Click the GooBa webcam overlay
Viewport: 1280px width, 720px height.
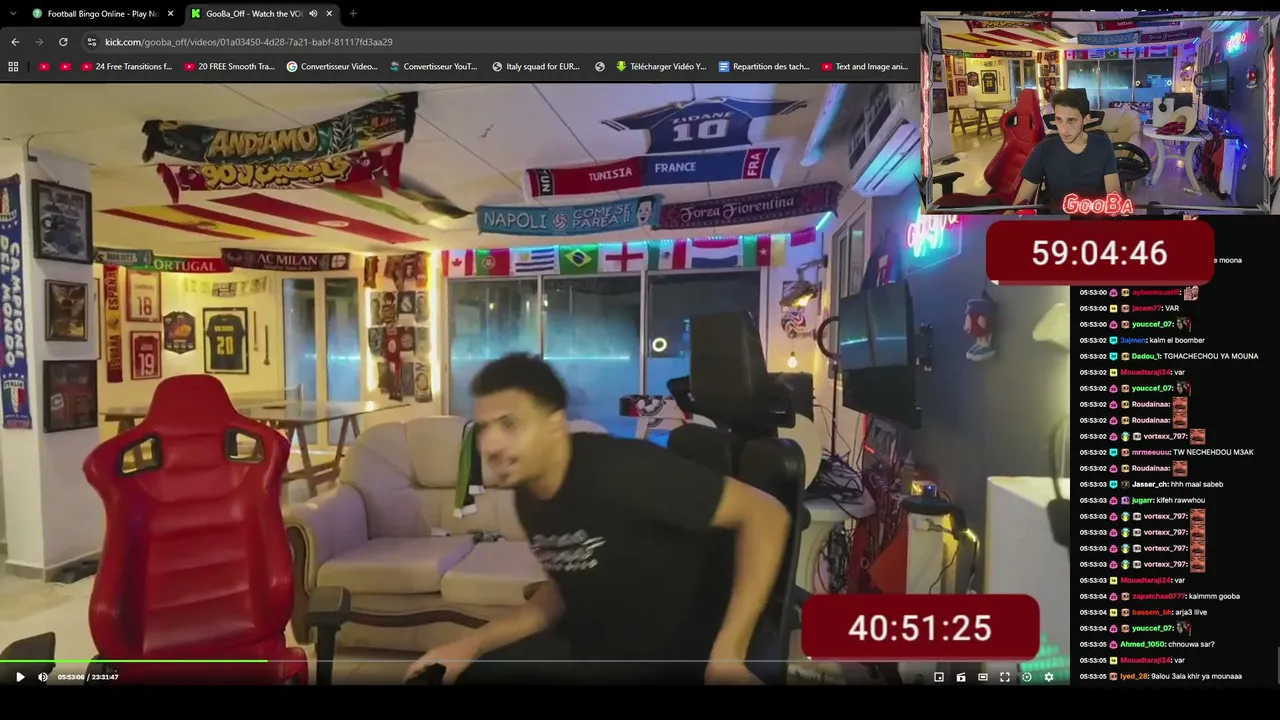(1099, 113)
